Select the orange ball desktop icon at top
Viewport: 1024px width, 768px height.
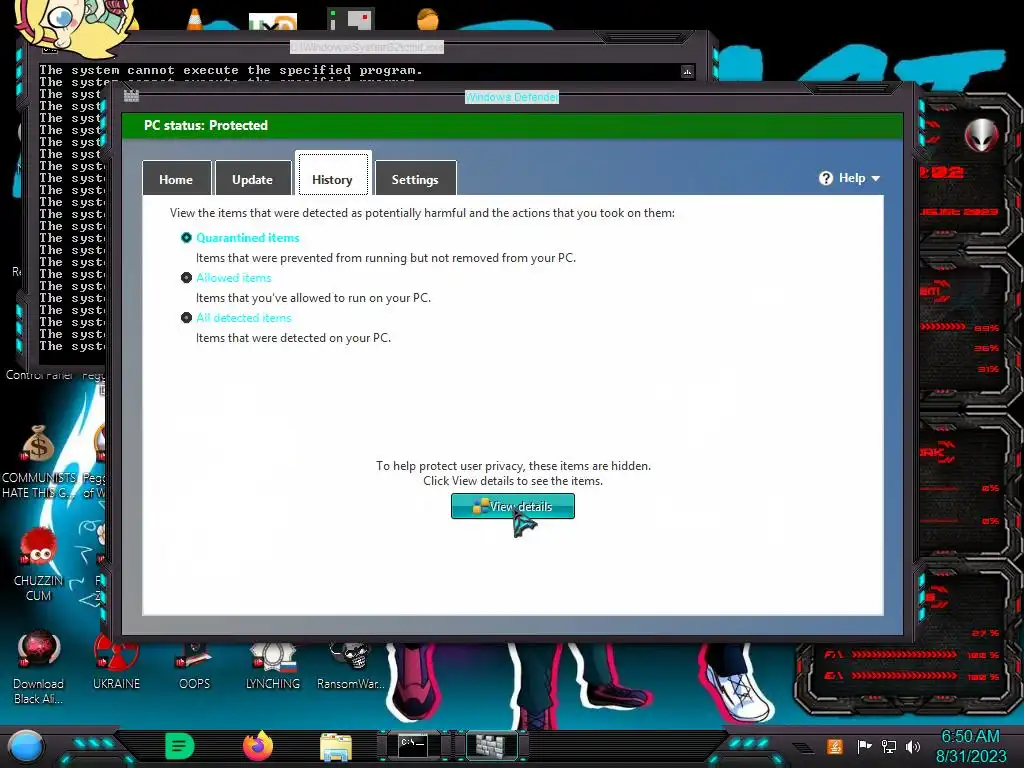click(428, 20)
